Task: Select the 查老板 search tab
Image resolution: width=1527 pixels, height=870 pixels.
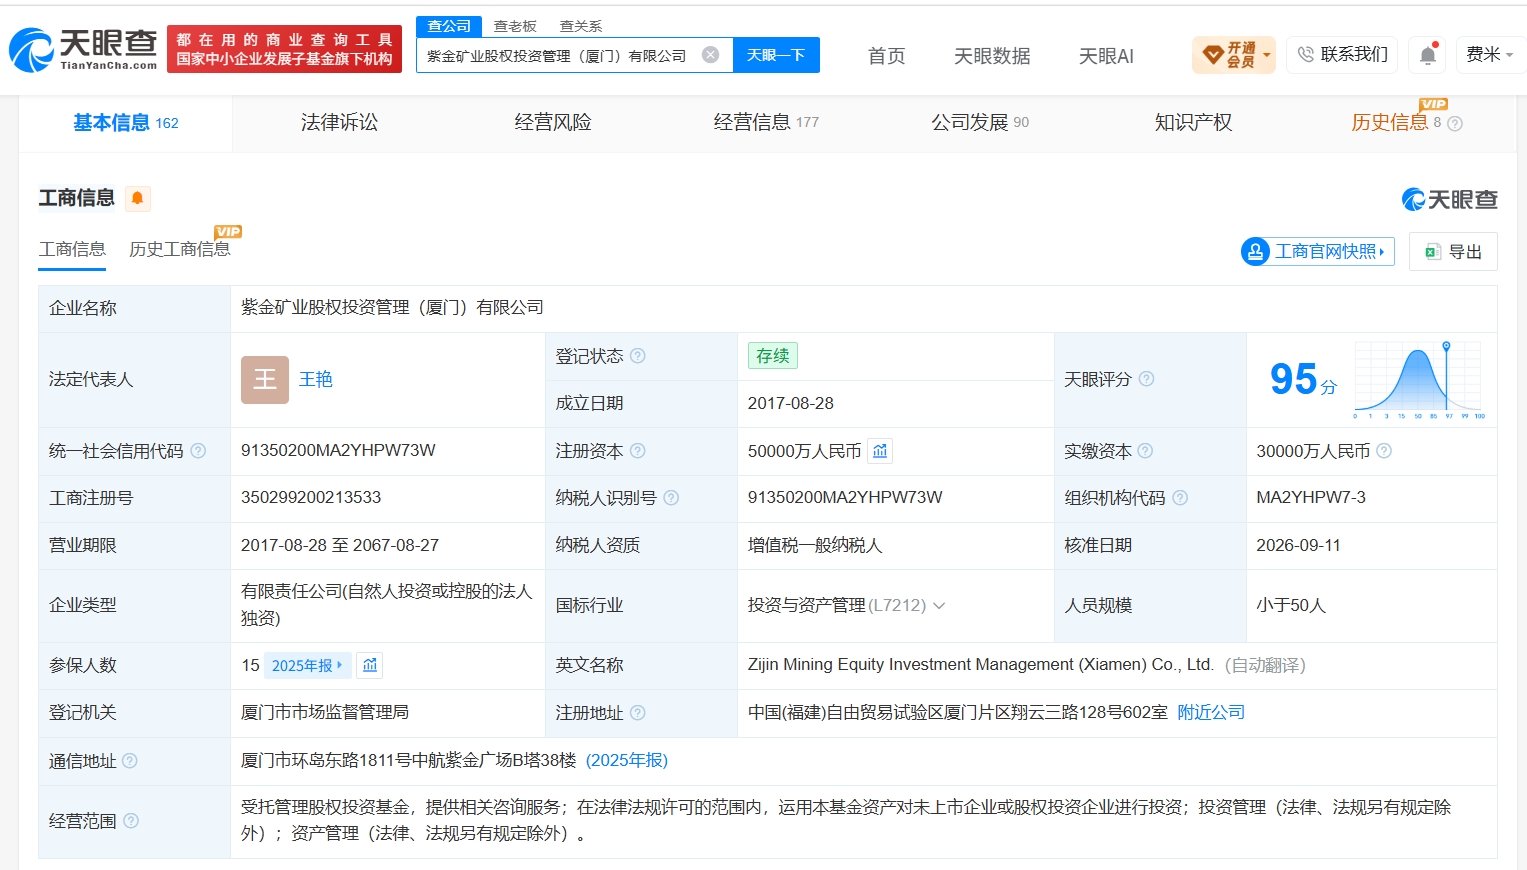Action: point(515,27)
